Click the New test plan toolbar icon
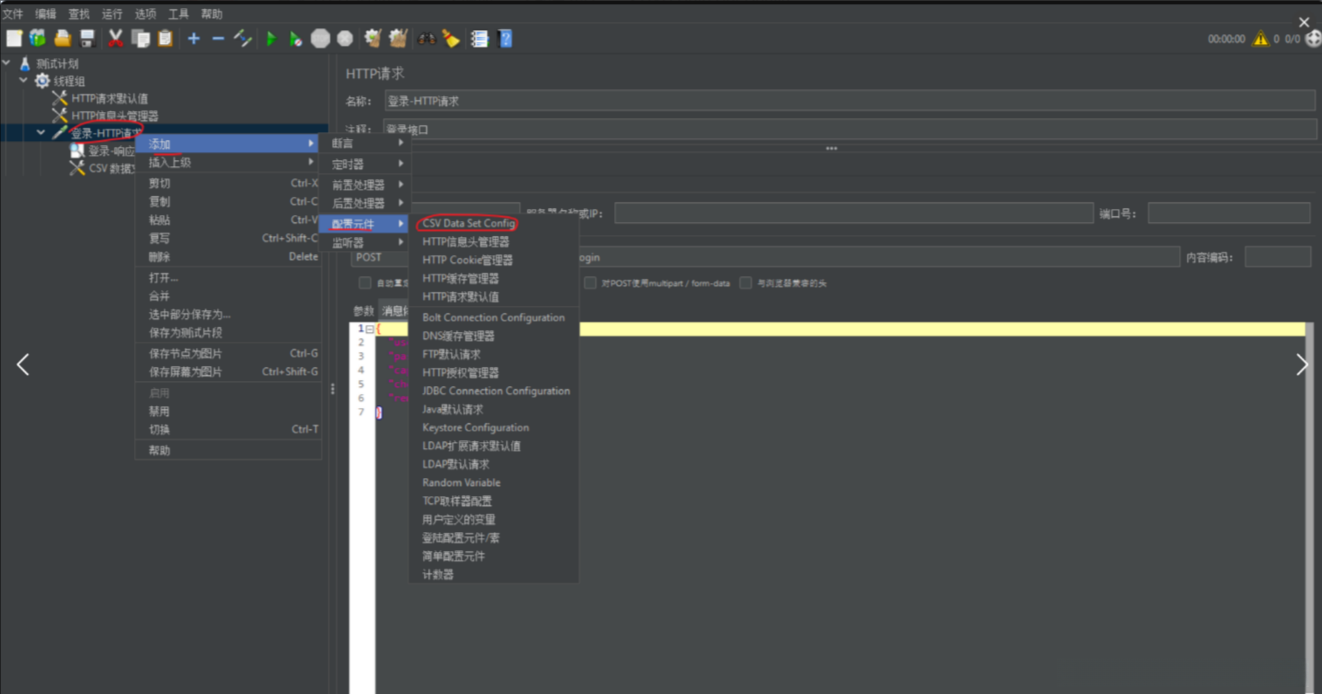 point(14,38)
